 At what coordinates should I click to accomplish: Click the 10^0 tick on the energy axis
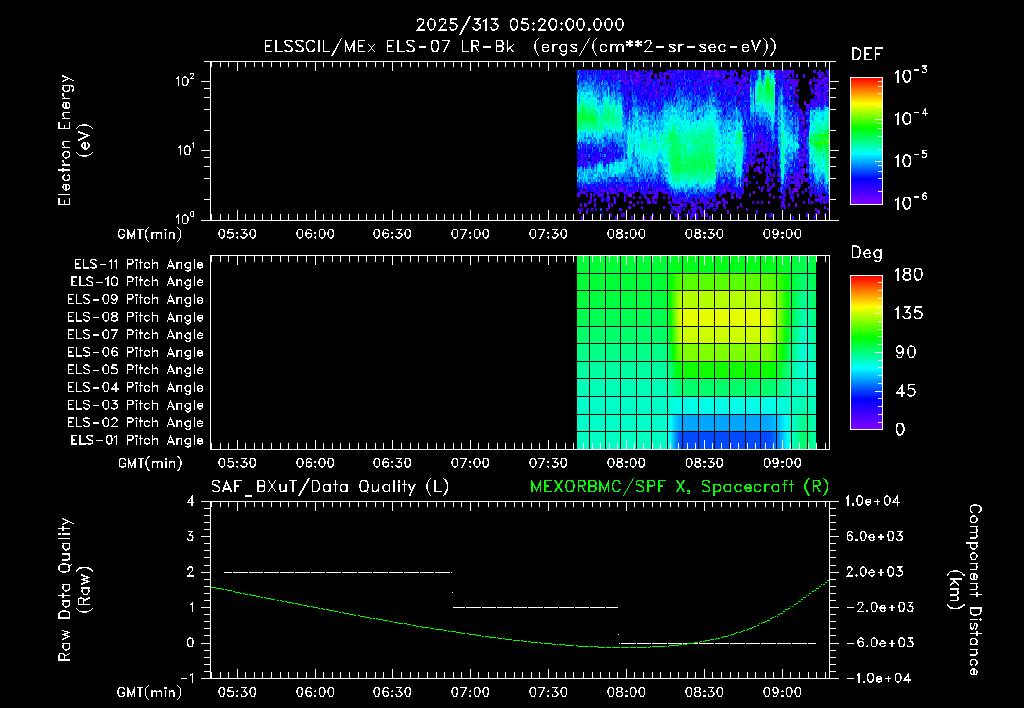coord(185,217)
